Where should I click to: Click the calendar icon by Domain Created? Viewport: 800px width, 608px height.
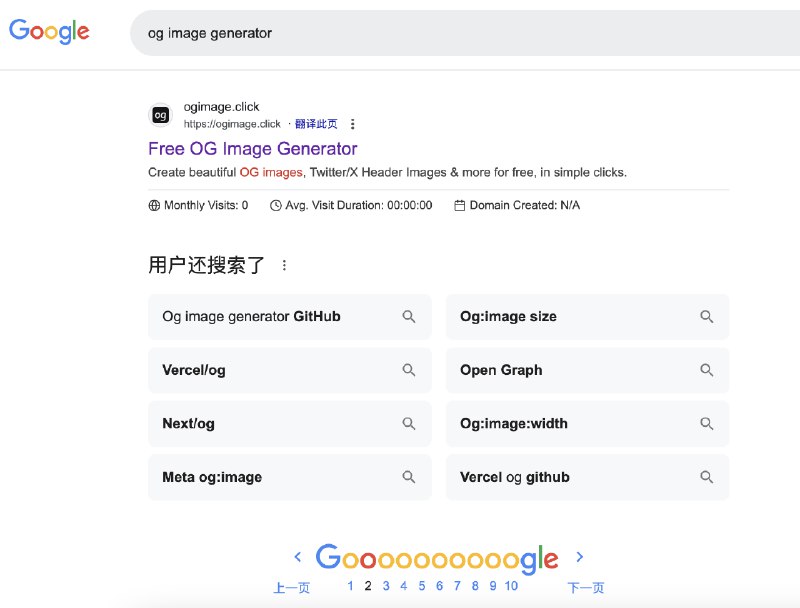pos(460,205)
